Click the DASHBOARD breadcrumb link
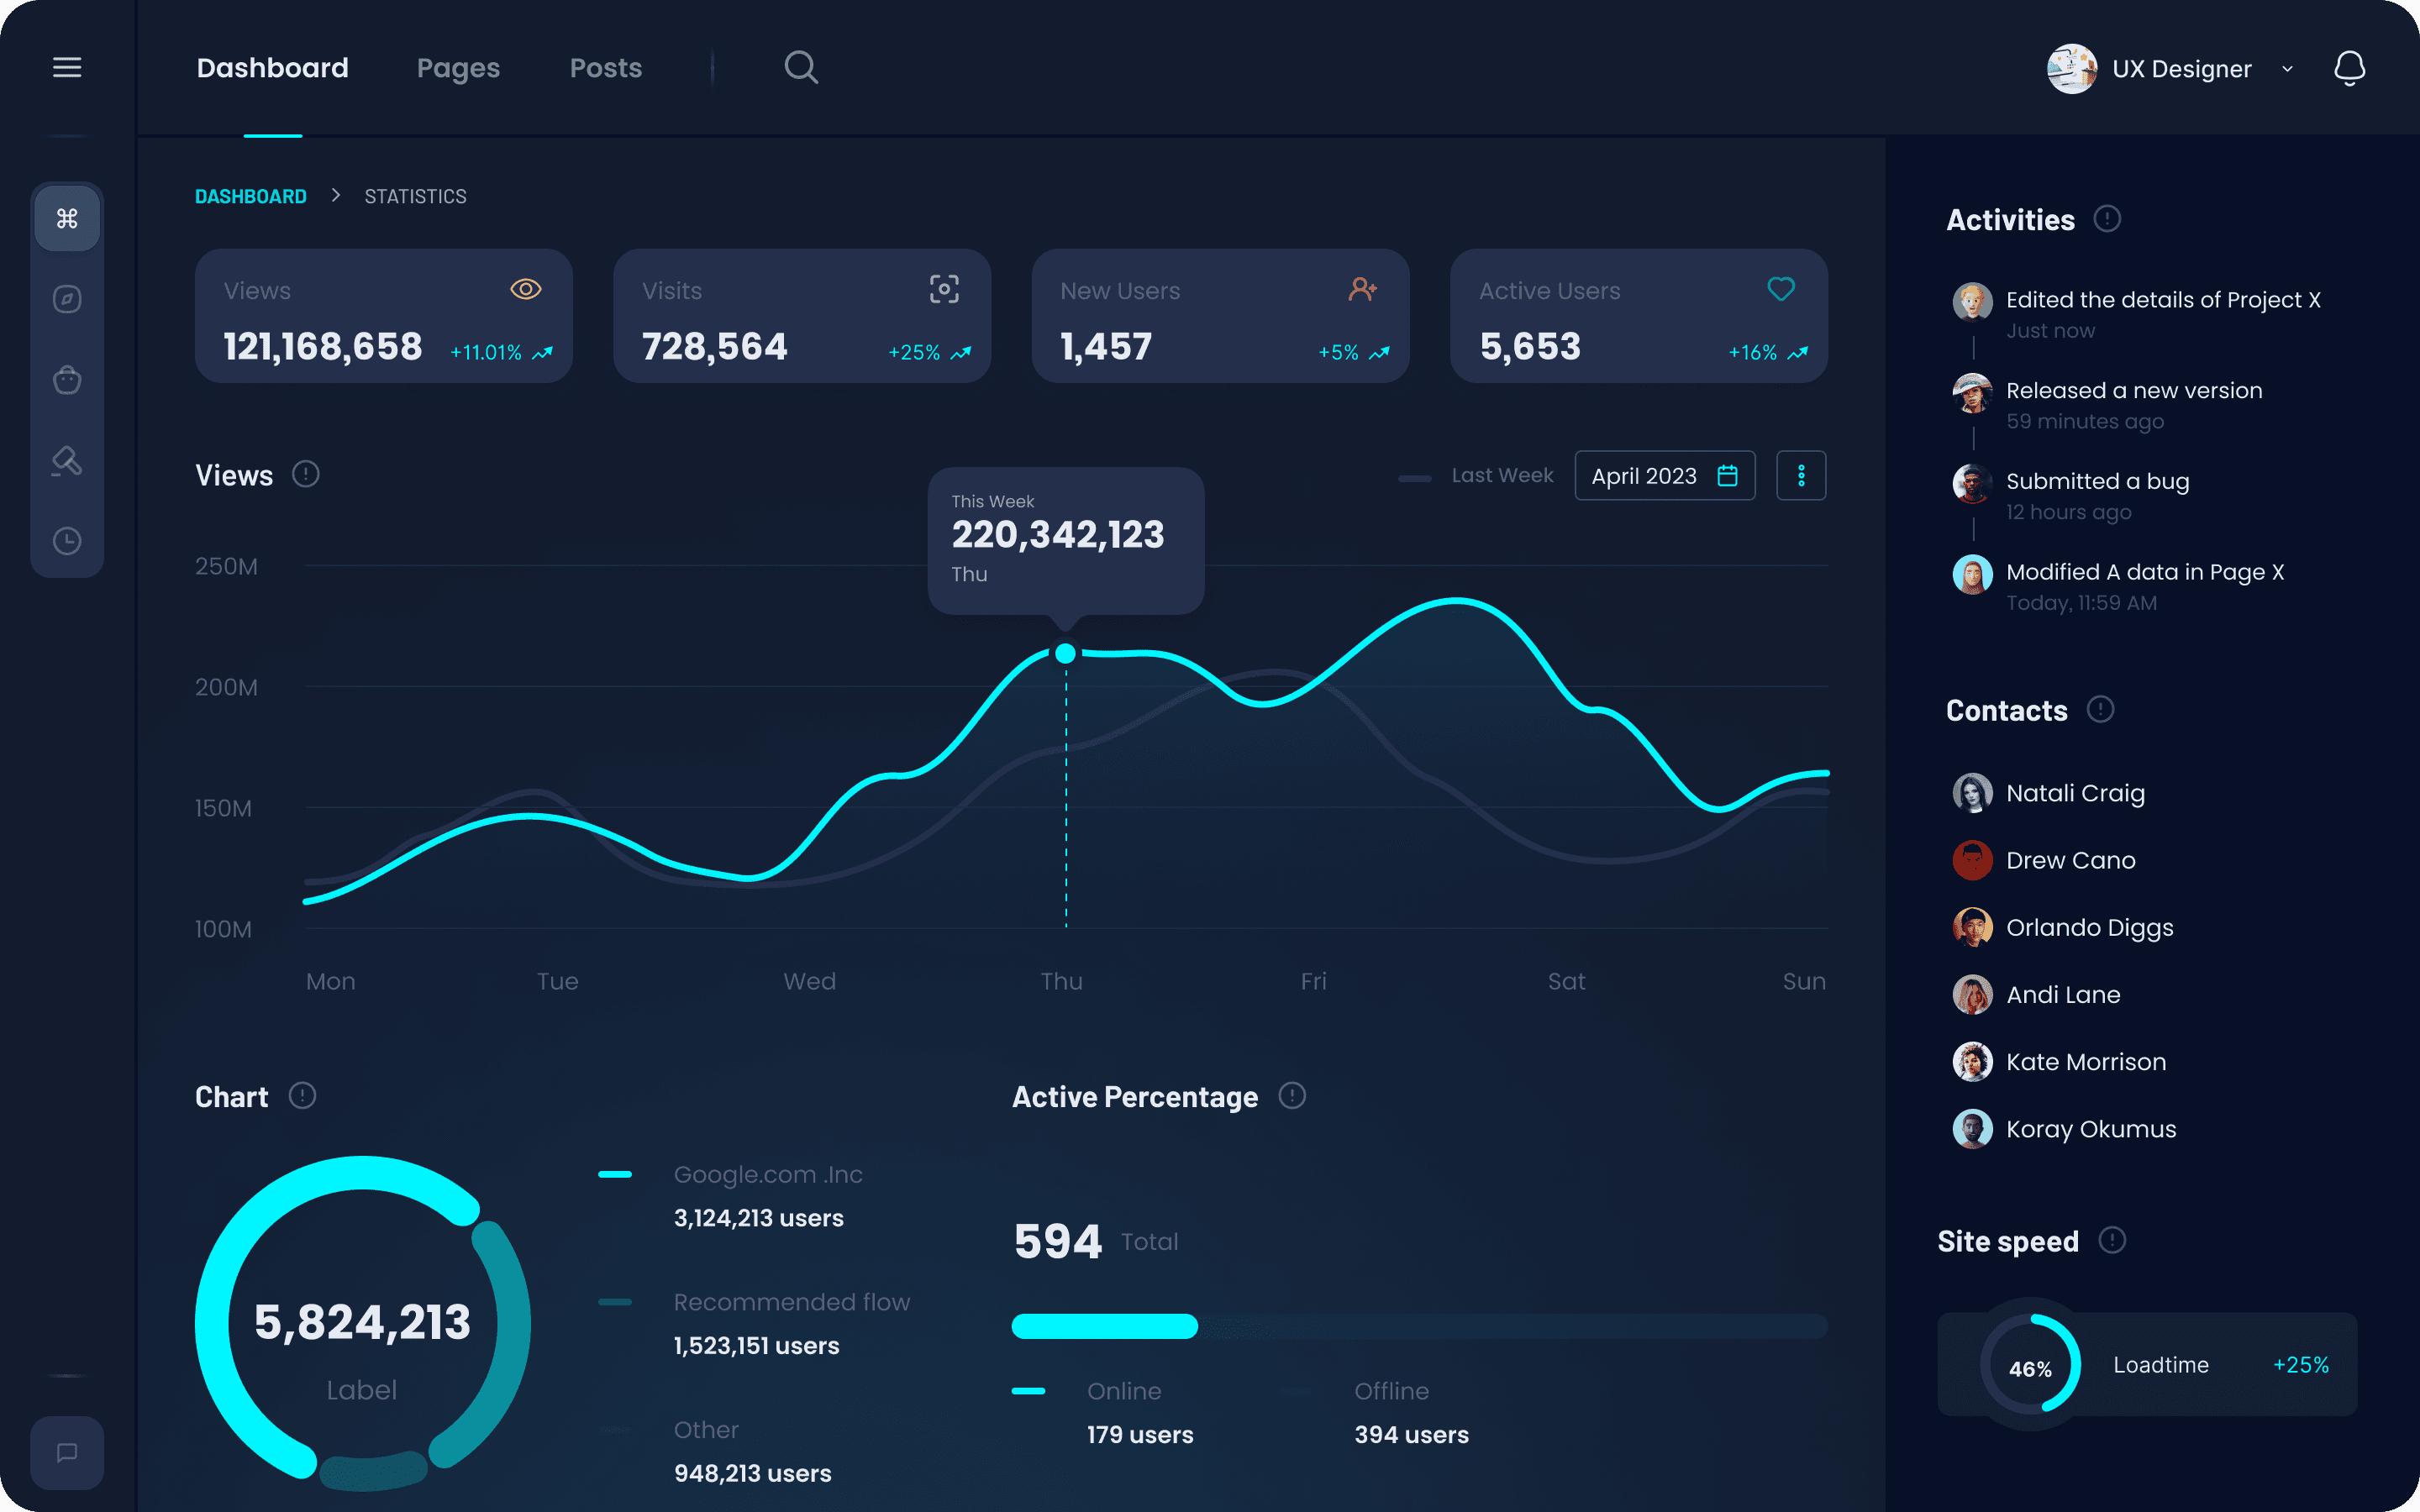This screenshot has width=2420, height=1512. pyautogui.click(x=250, y=197)
